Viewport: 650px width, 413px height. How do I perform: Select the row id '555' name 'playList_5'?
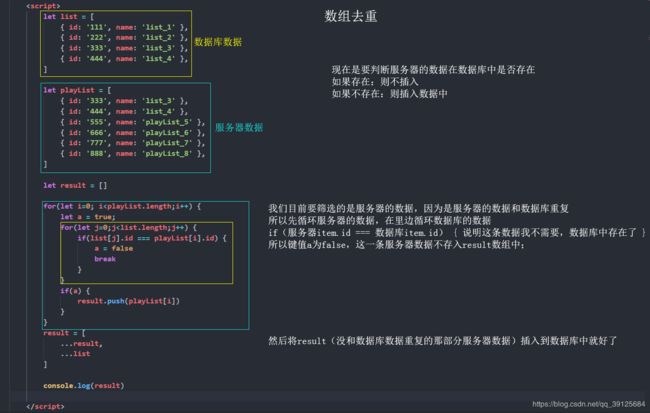133,122
